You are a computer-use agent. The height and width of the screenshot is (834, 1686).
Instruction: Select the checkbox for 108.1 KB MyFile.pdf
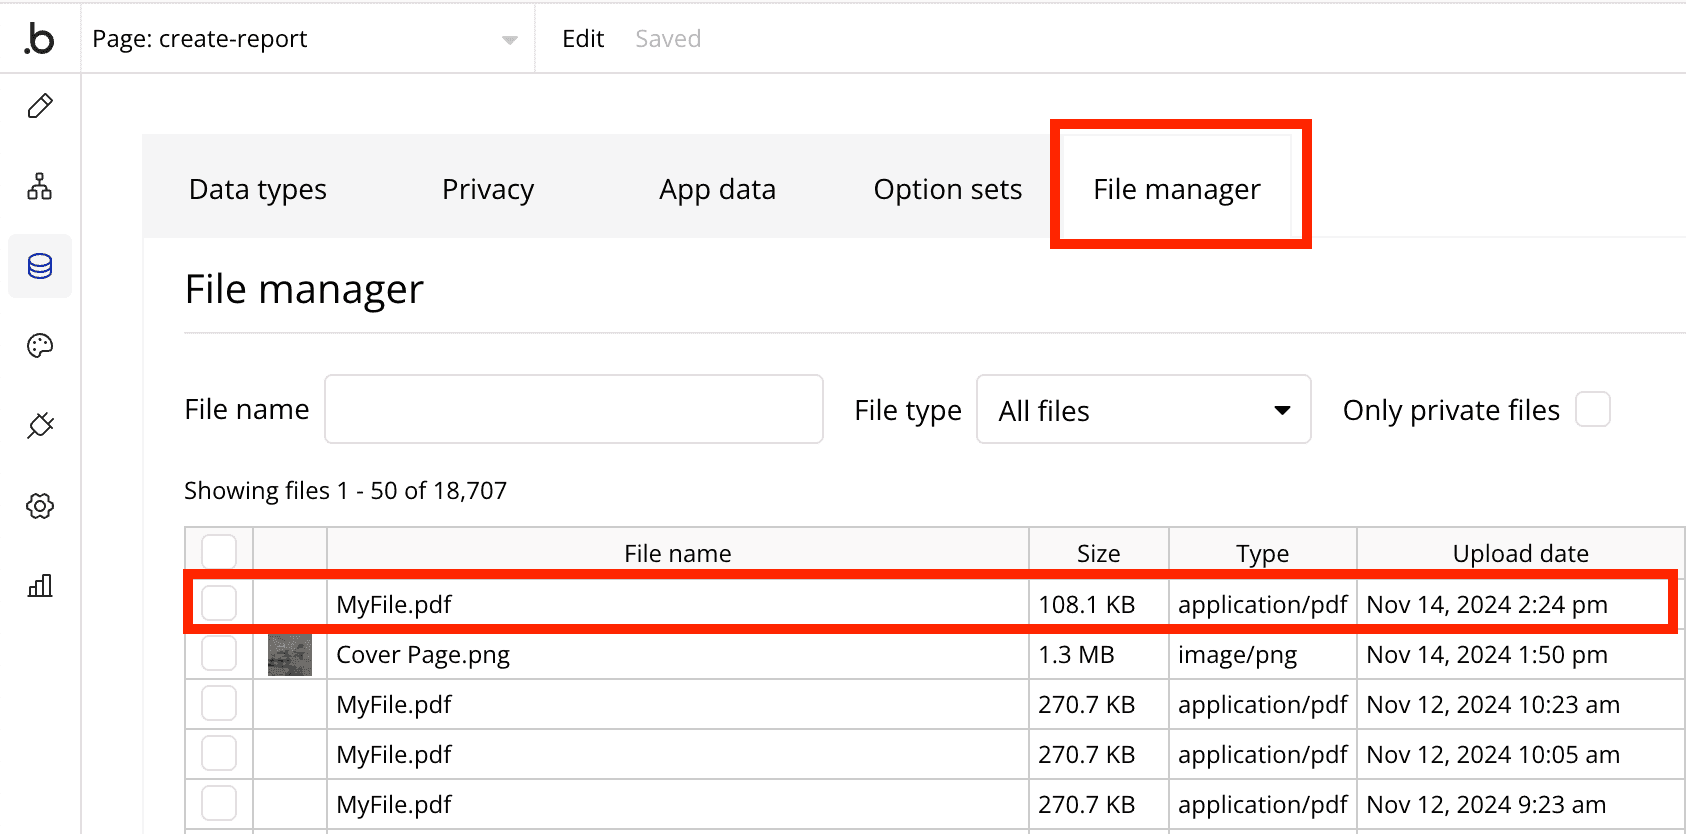click(x=219, y=604)
